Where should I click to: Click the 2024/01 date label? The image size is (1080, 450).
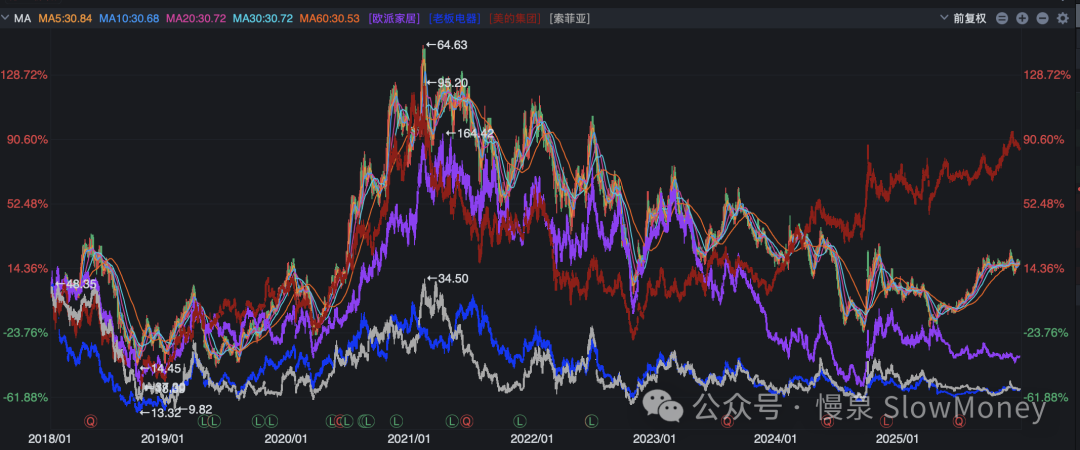click(x=775, y=438)
